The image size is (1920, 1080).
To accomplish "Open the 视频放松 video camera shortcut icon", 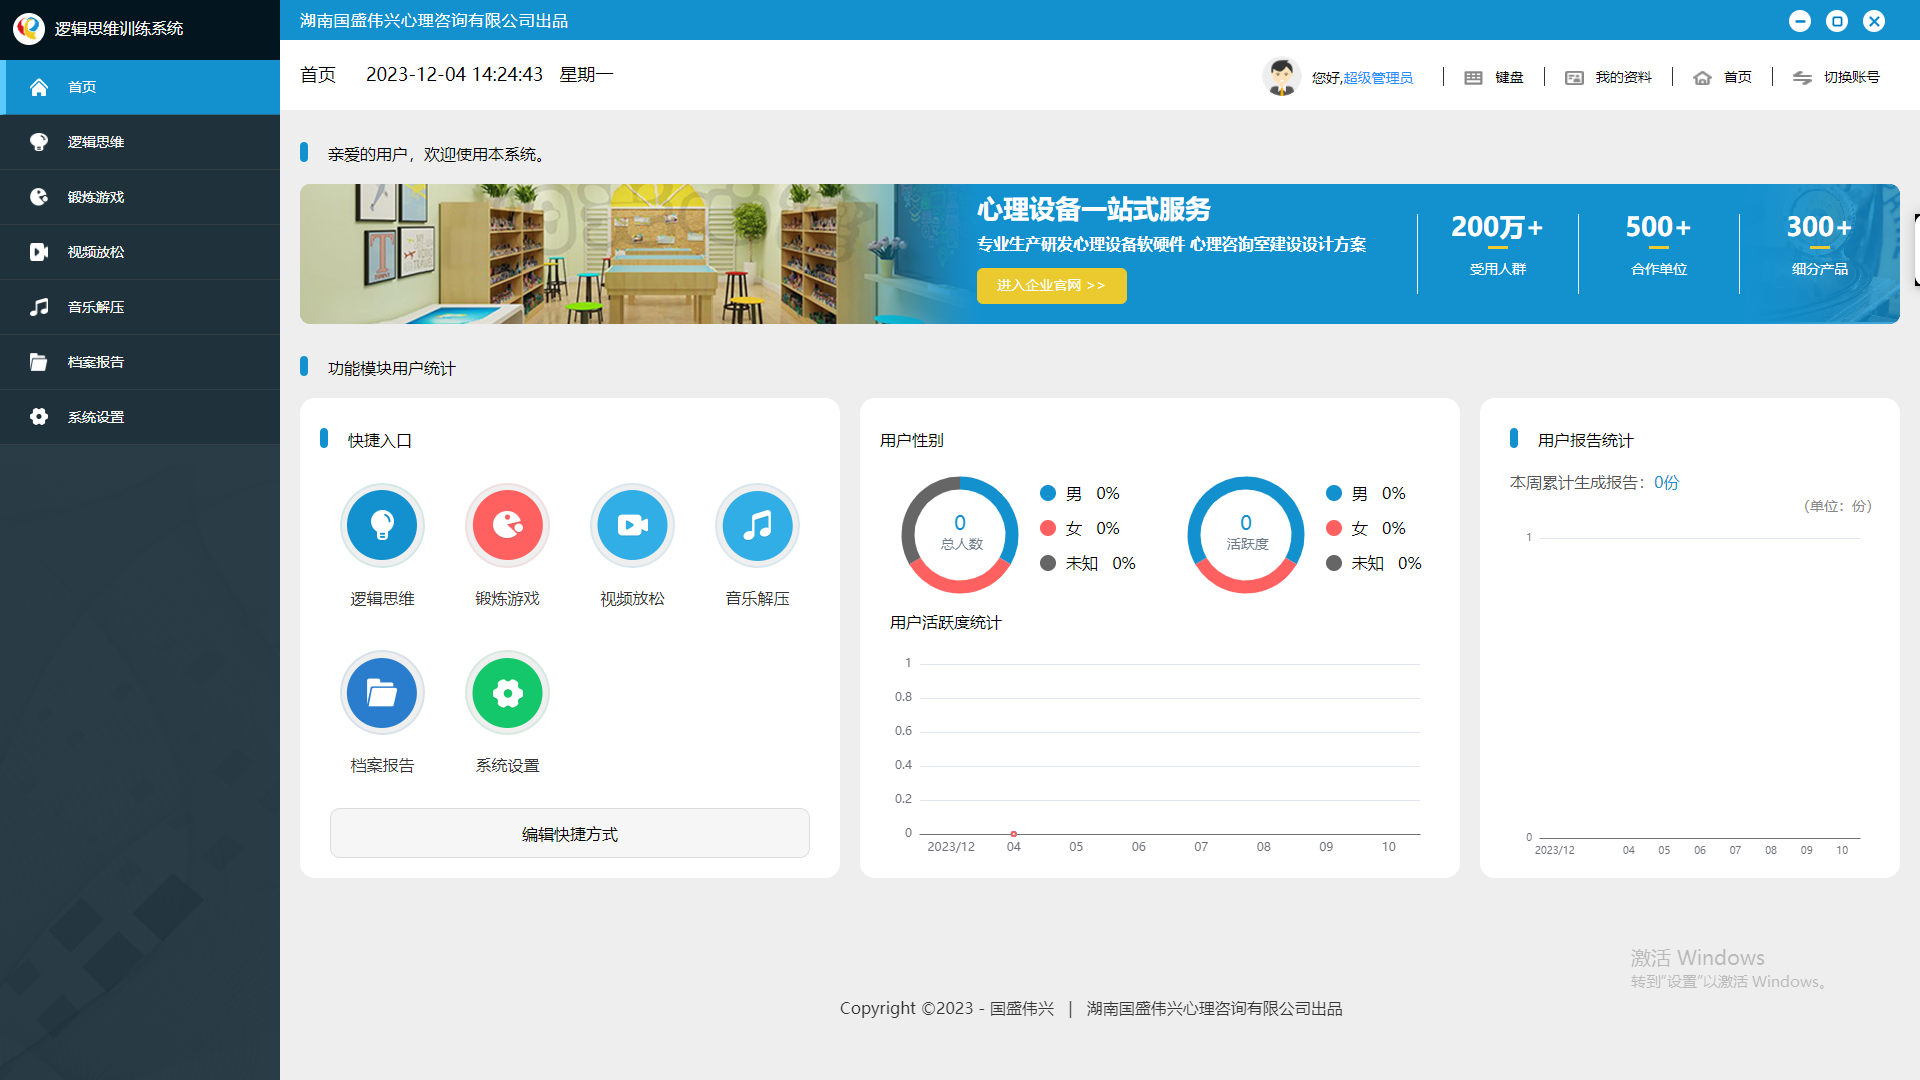I will [632, 525].
